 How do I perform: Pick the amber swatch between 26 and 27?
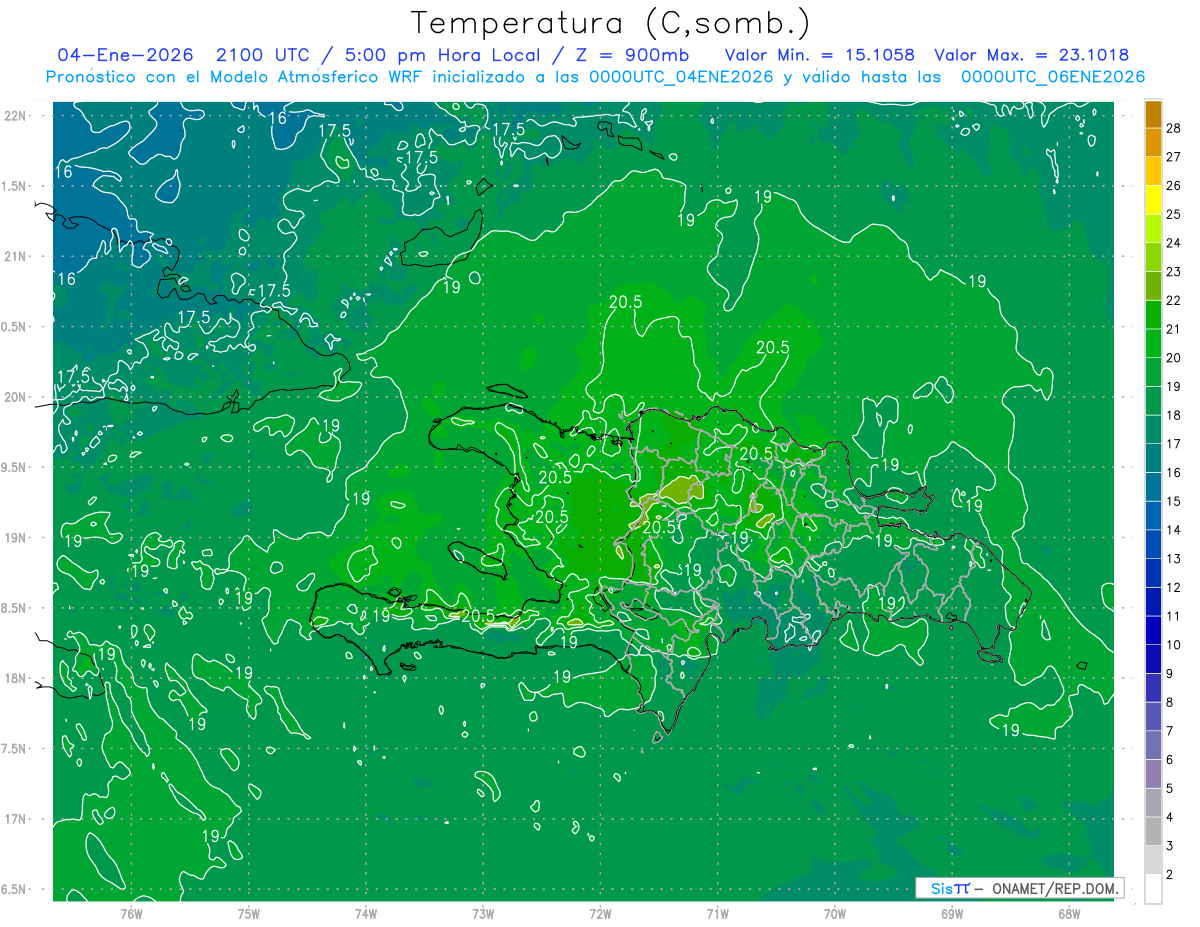click(x=1153, y=171)
